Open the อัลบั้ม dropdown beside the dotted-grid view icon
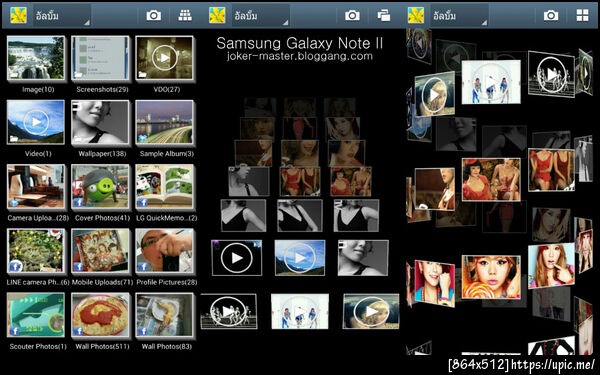The width and height of the screenshot is (600, 375). (62, 15)
